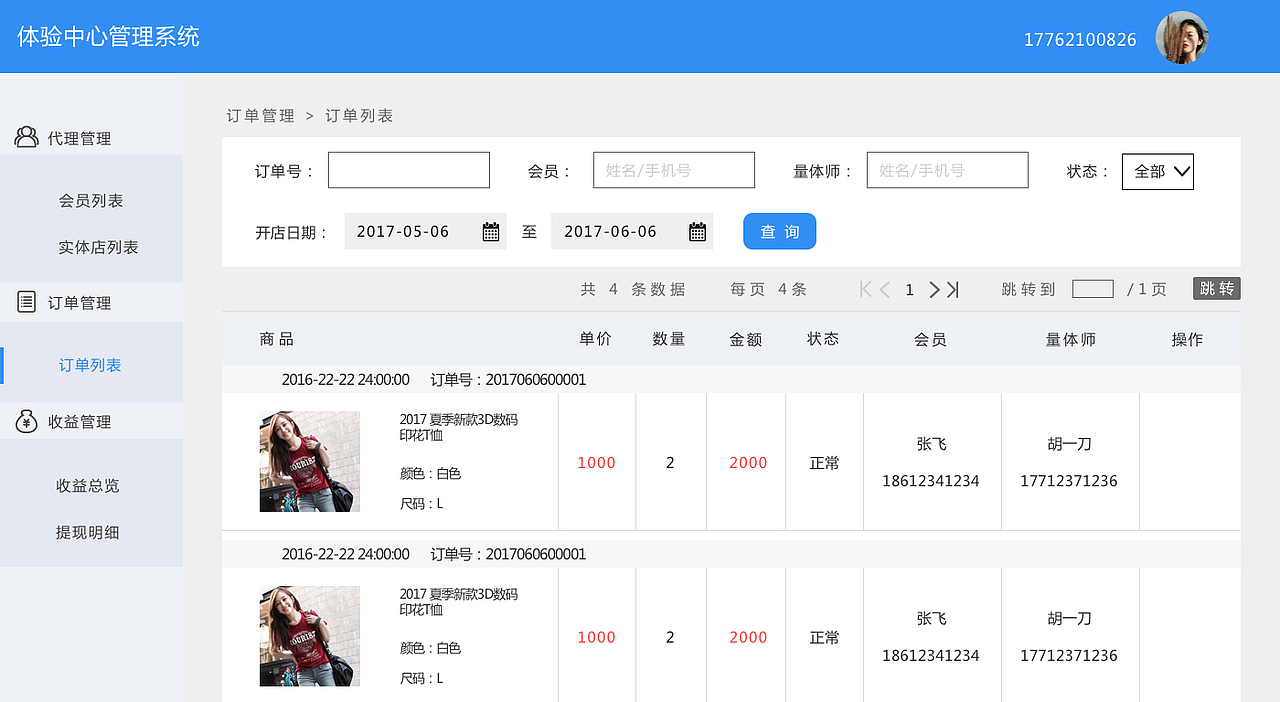Click the 收益管理 money bag icon
Viewport: 1280px width, 702px height.
coord(26,420)
